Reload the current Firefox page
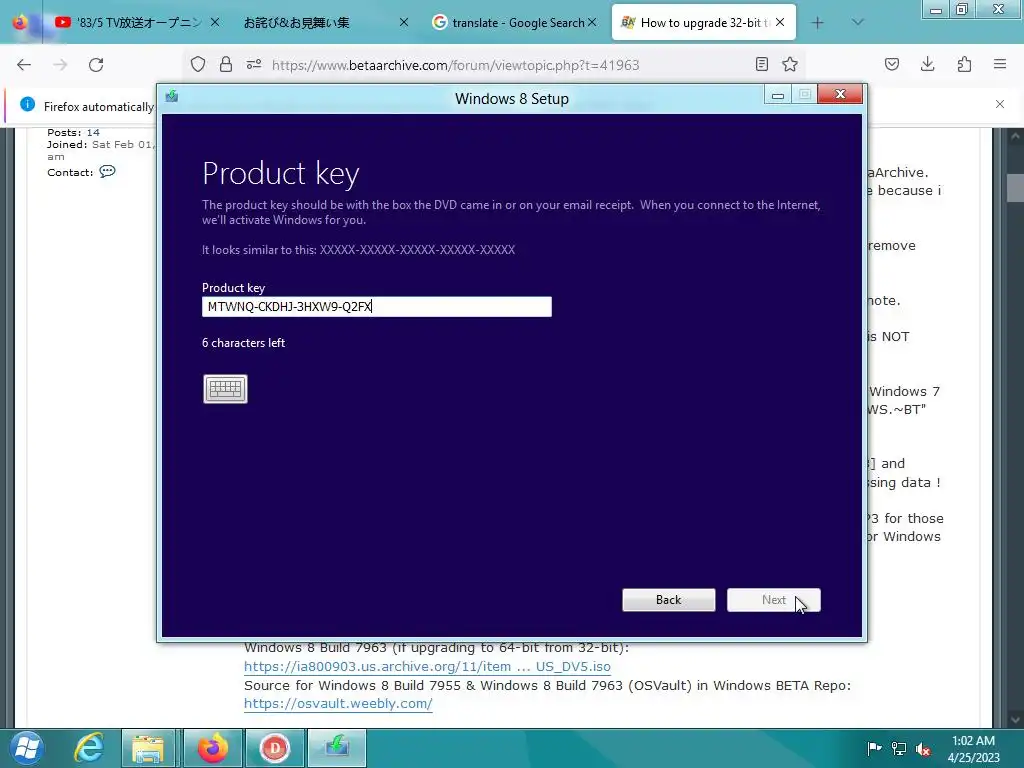 click(x=96, y=65)
